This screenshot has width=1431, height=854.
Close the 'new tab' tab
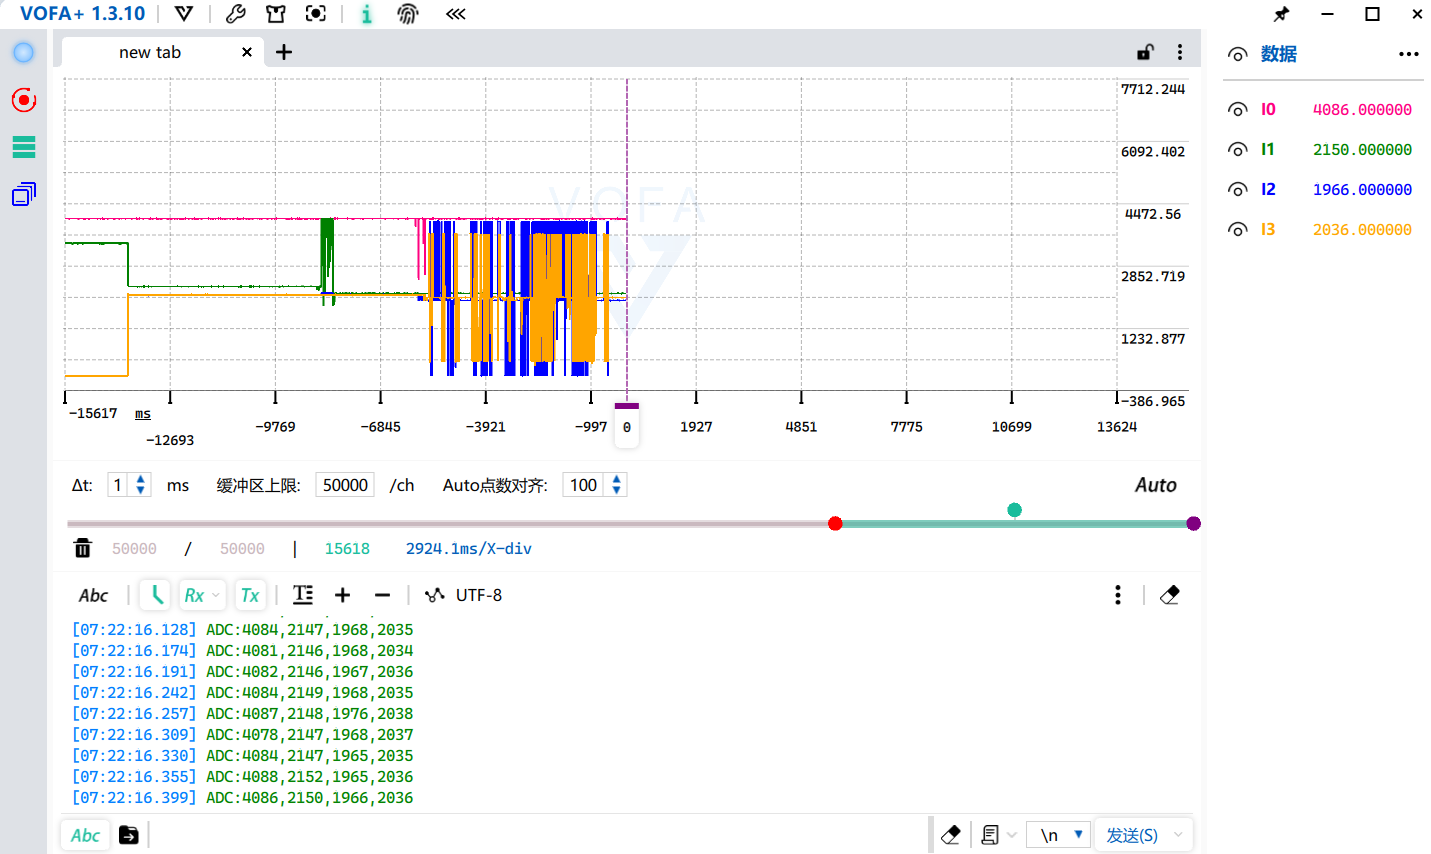tap(247, 52)
